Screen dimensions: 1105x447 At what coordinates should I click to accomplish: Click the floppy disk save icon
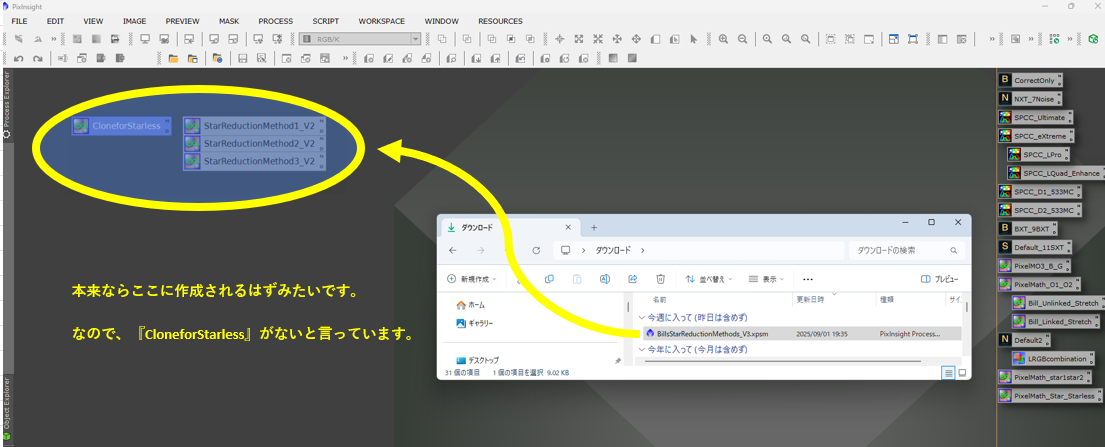point(242,58)
